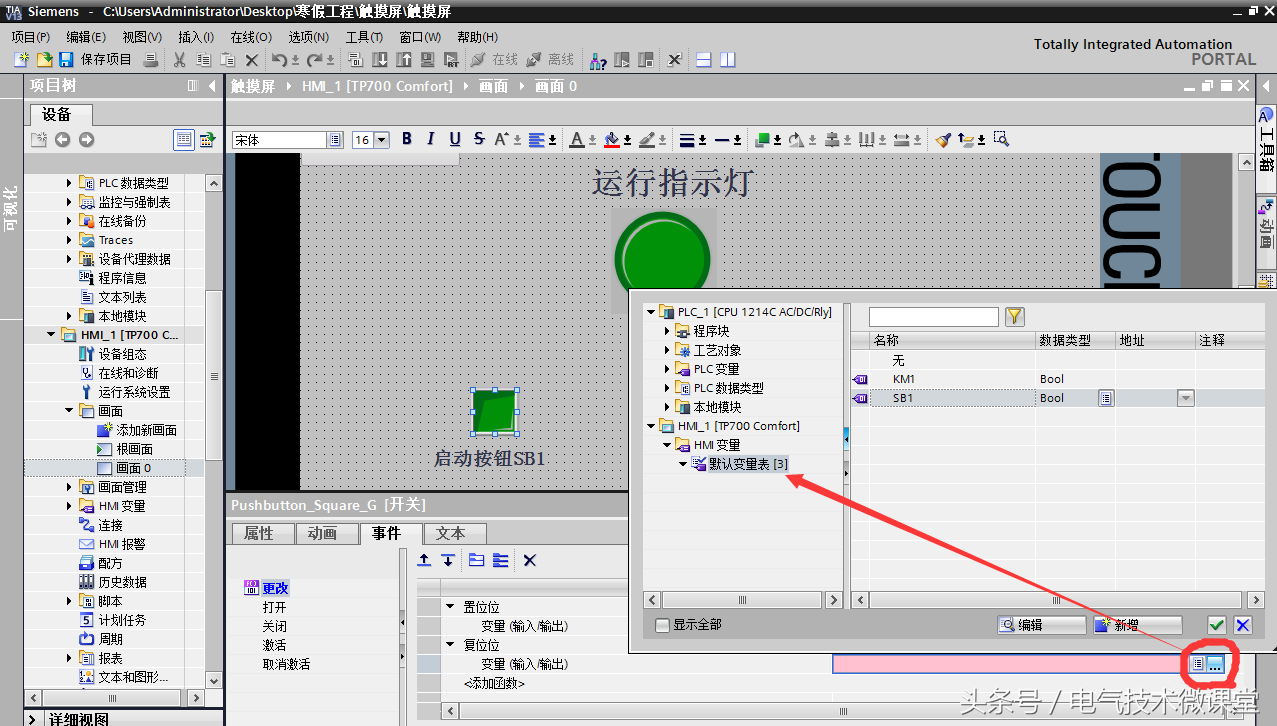The width and height of the screenshot is (1277, 726).
Task: Click the text color A swatch
Action: [577, 139]
